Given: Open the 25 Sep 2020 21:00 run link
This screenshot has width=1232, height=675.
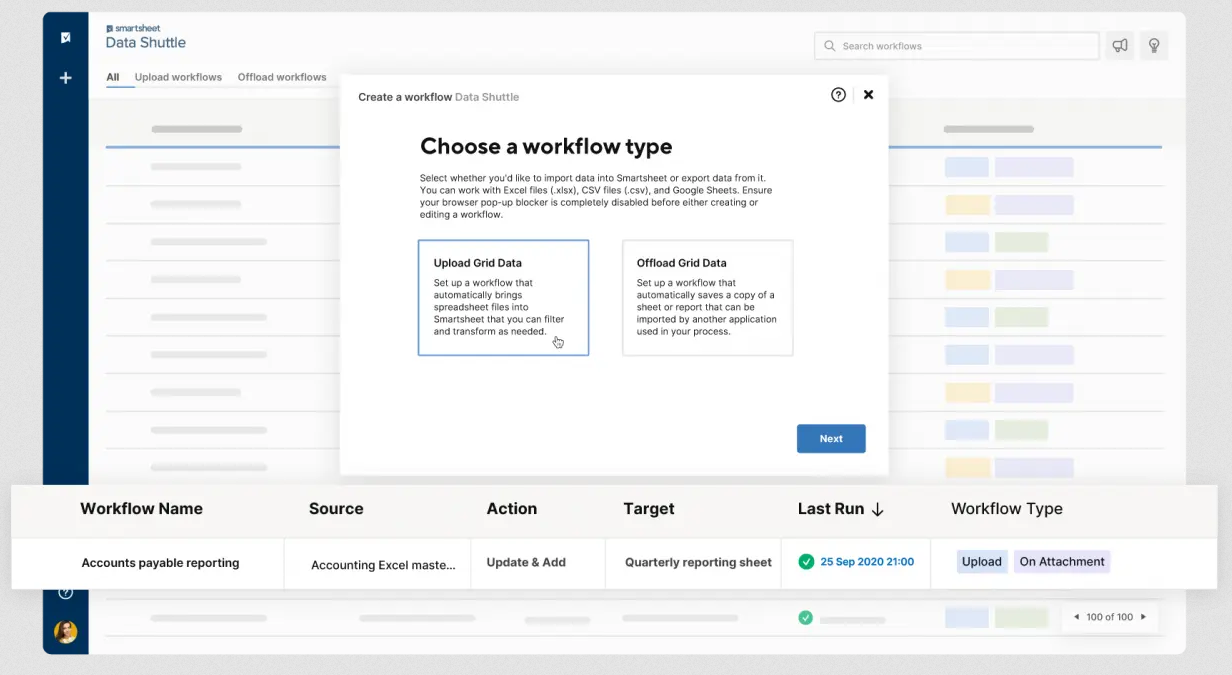Looking at the screenshot, I should (867, 562).
